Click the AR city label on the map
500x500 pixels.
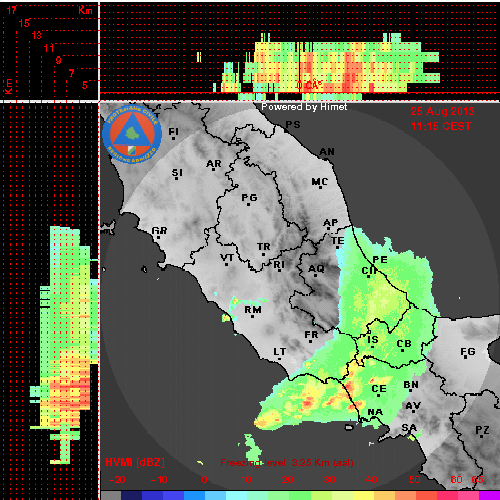click(214, 164)
